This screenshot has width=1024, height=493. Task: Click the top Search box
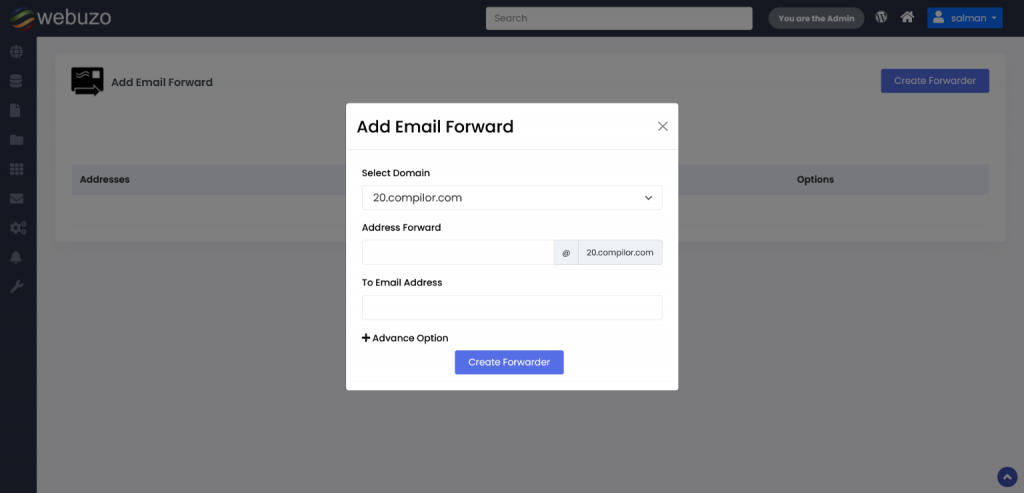click(x=619, y=18)
